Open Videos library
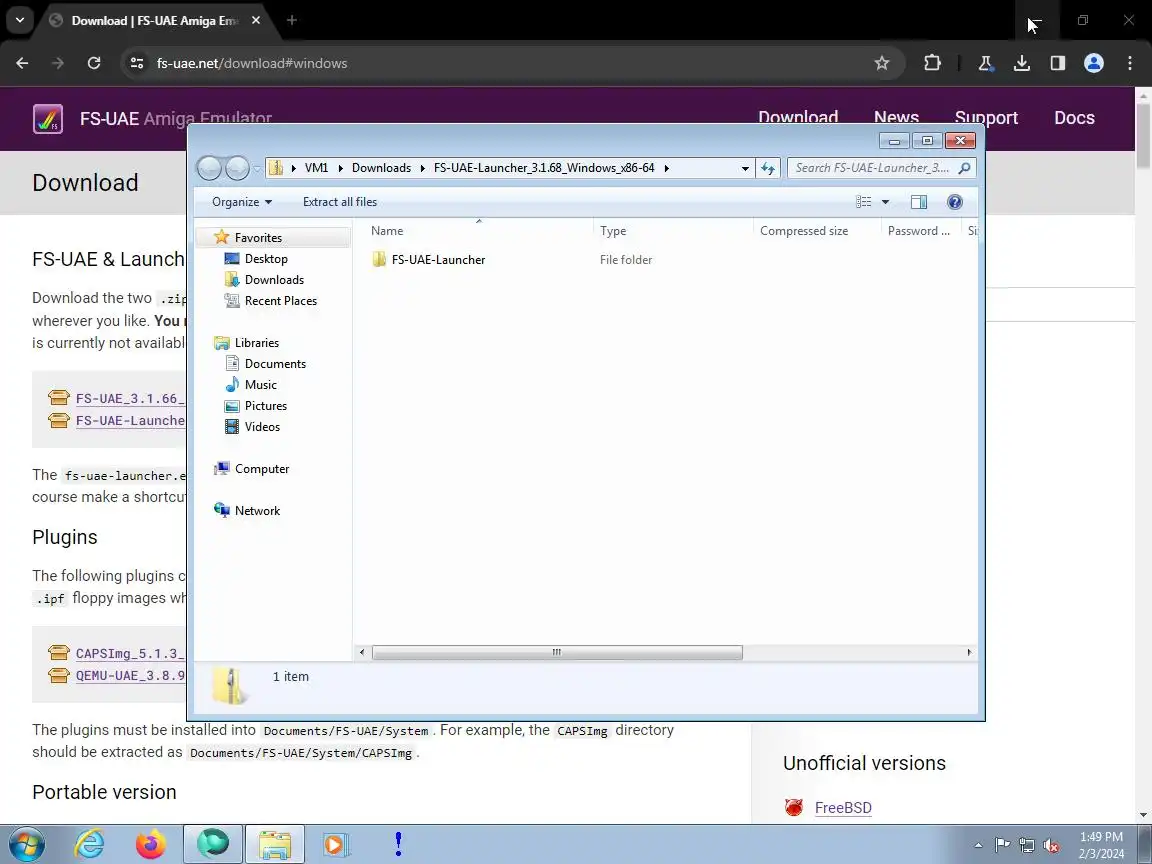This screenshot has width=1152, height=864. point(262,427)
